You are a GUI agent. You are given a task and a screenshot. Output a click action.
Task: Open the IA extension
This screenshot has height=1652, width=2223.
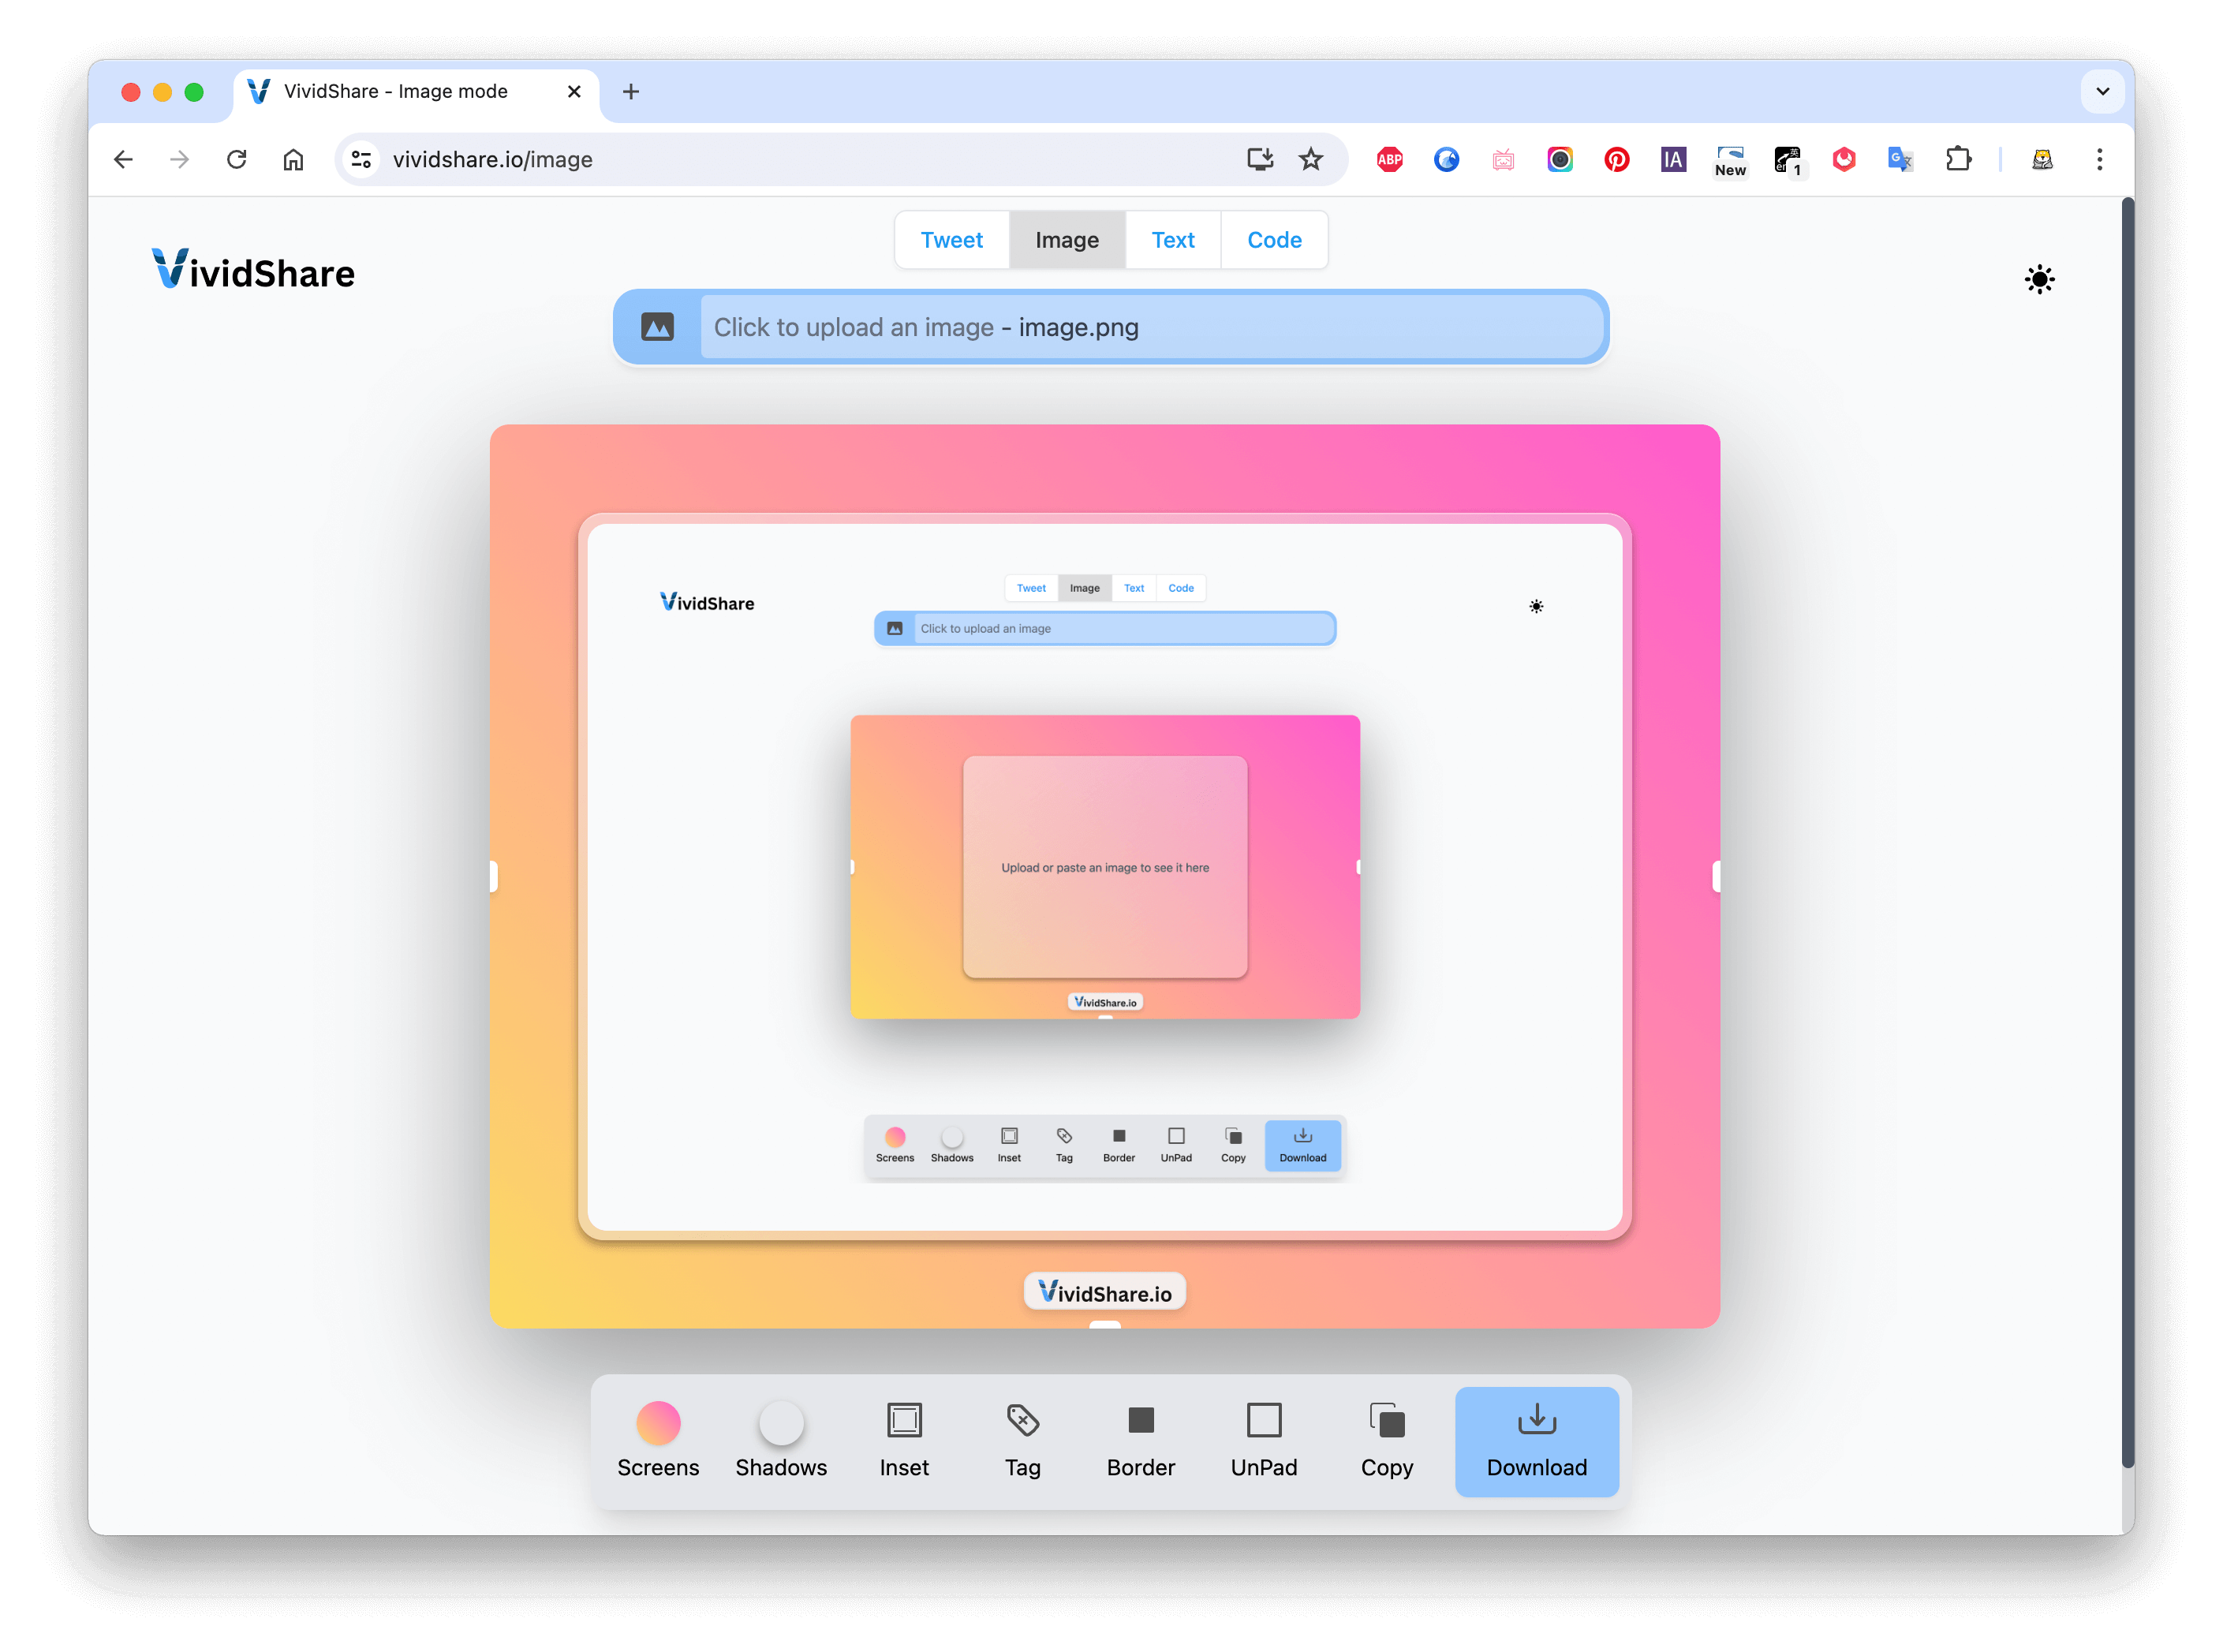[x=1674, y=159]
